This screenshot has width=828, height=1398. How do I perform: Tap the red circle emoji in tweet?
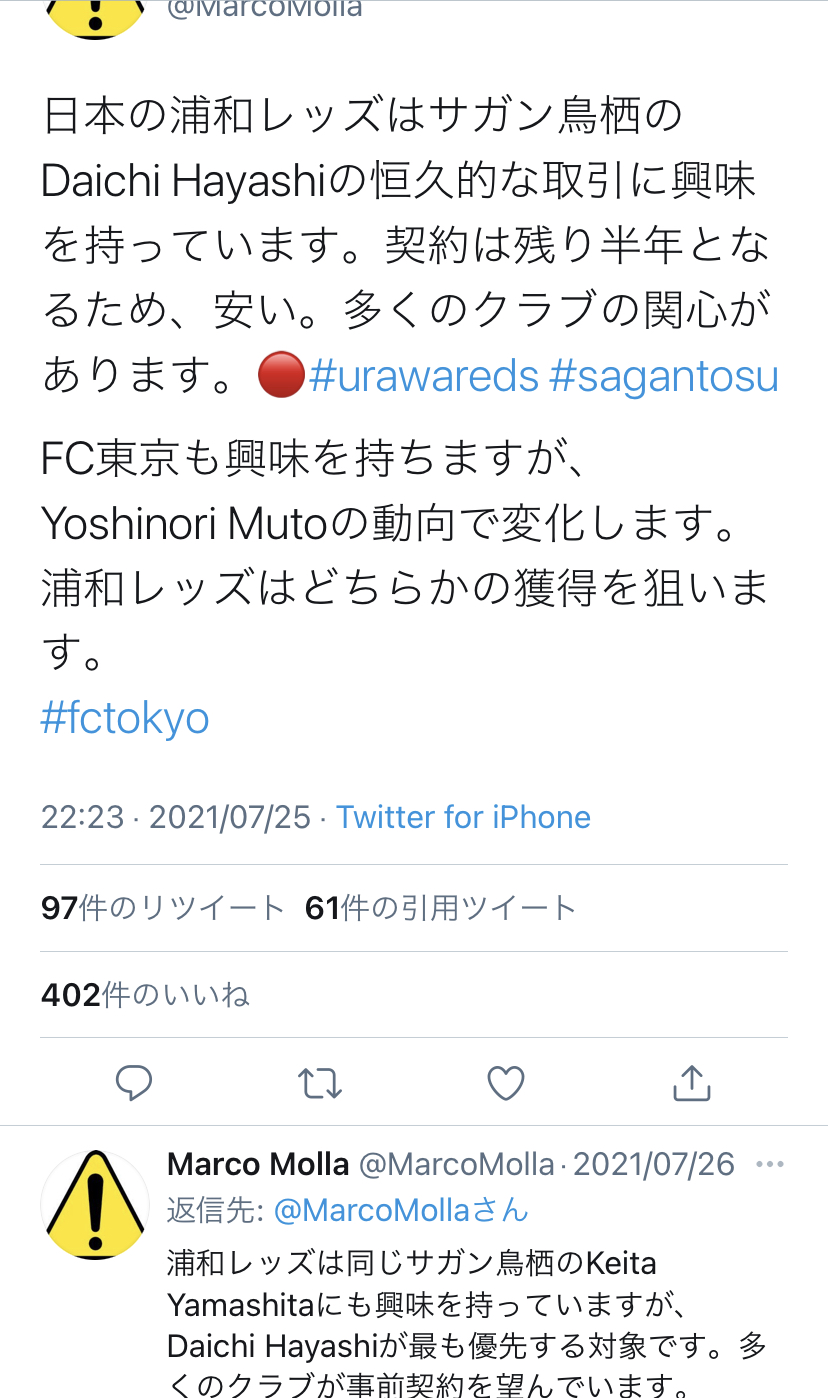click(281, 377)
